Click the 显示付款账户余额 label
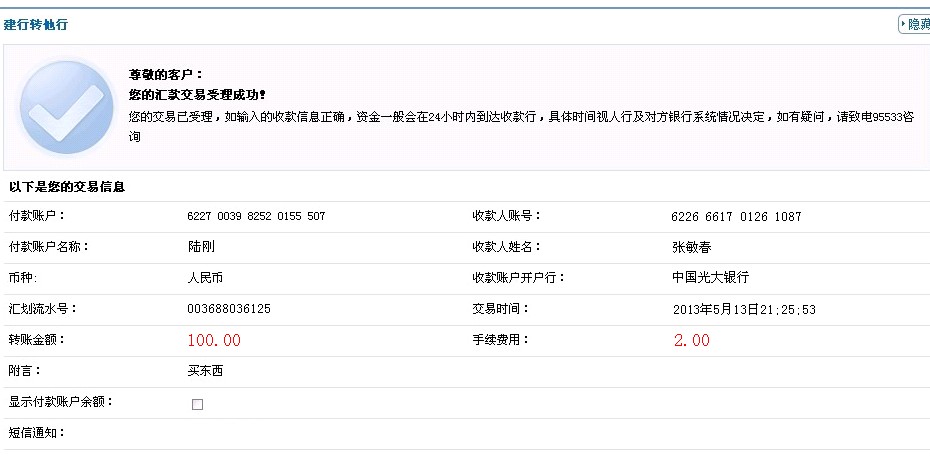Viewport: 930px width, 471px height. (x=60, y=402)
